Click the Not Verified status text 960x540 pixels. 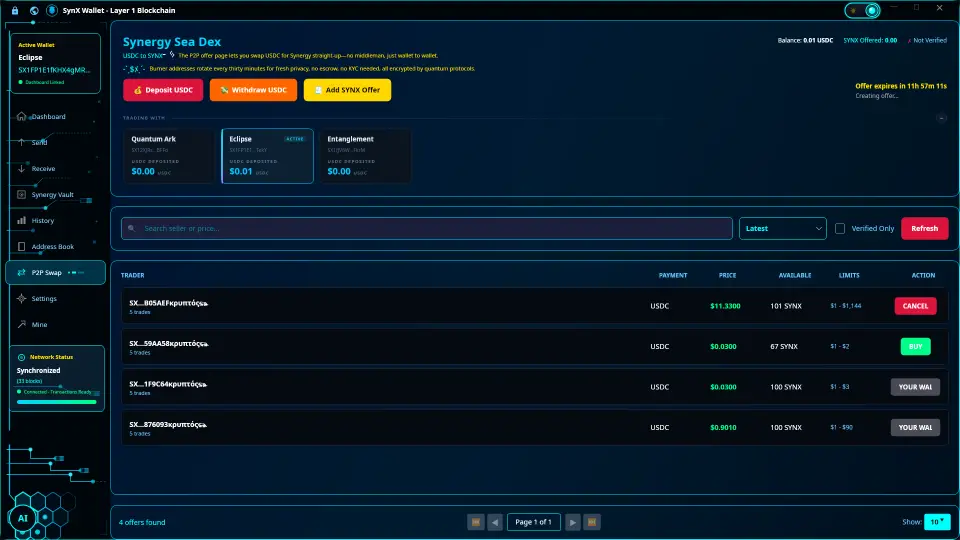(927, 40)
